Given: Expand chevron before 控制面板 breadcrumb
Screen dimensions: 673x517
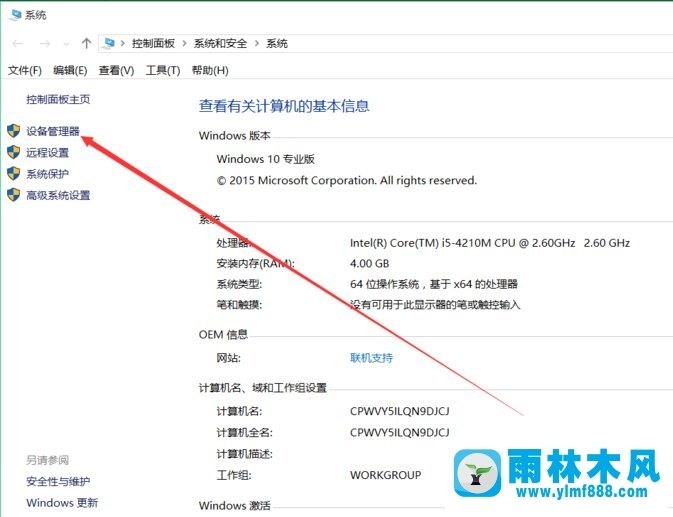Looking at the screenshot, I should [x=123, y=43].
